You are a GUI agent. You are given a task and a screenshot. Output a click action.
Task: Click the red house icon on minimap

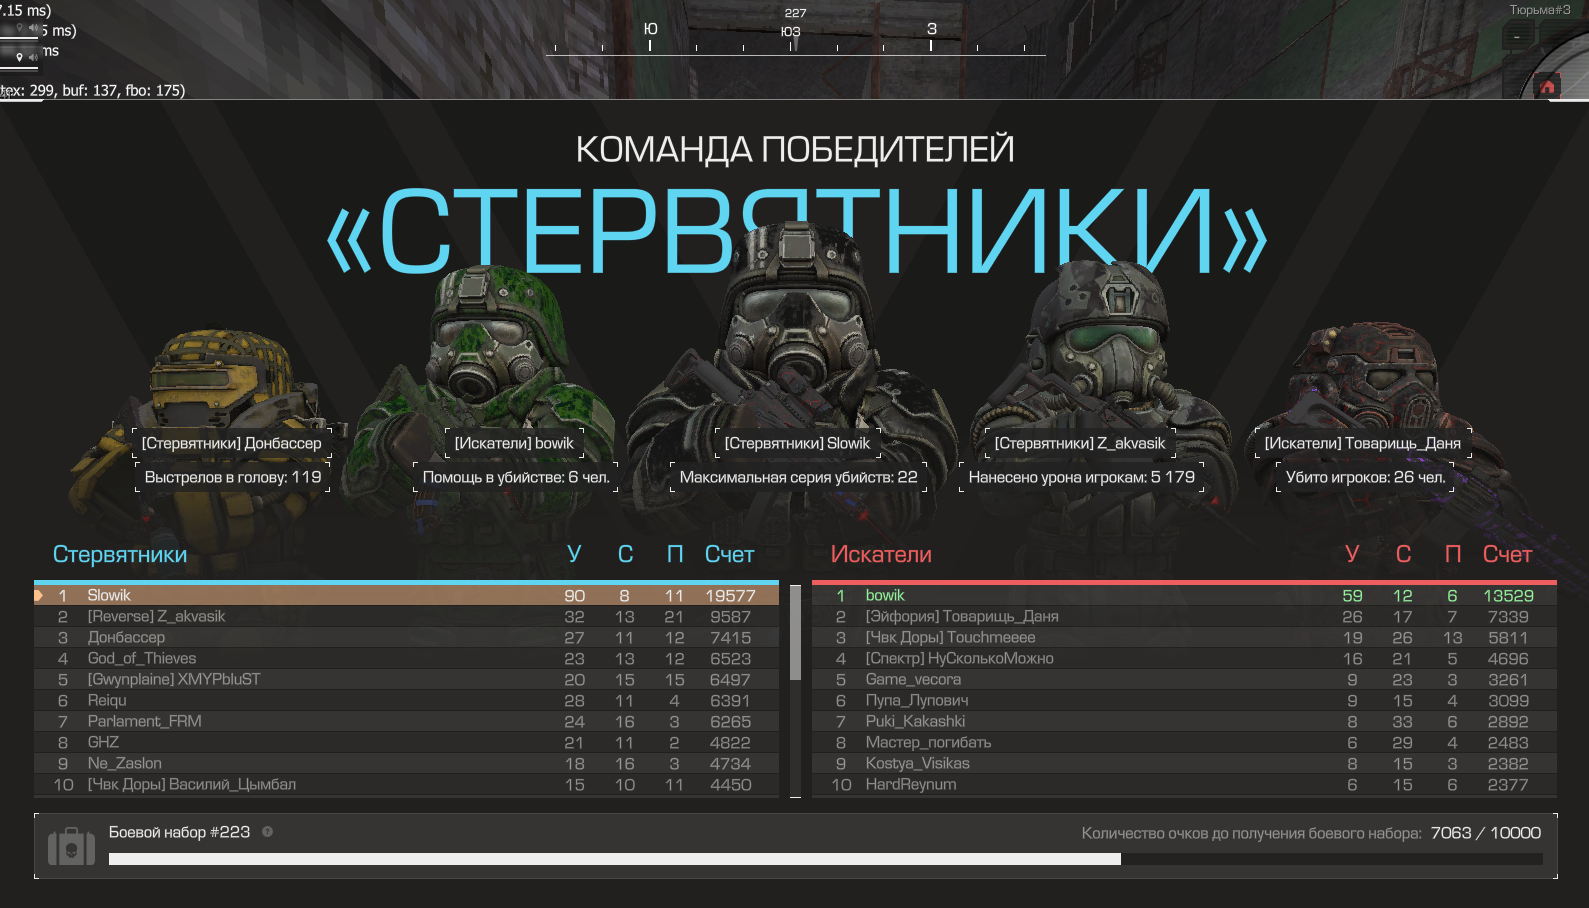pos(1547,87)
